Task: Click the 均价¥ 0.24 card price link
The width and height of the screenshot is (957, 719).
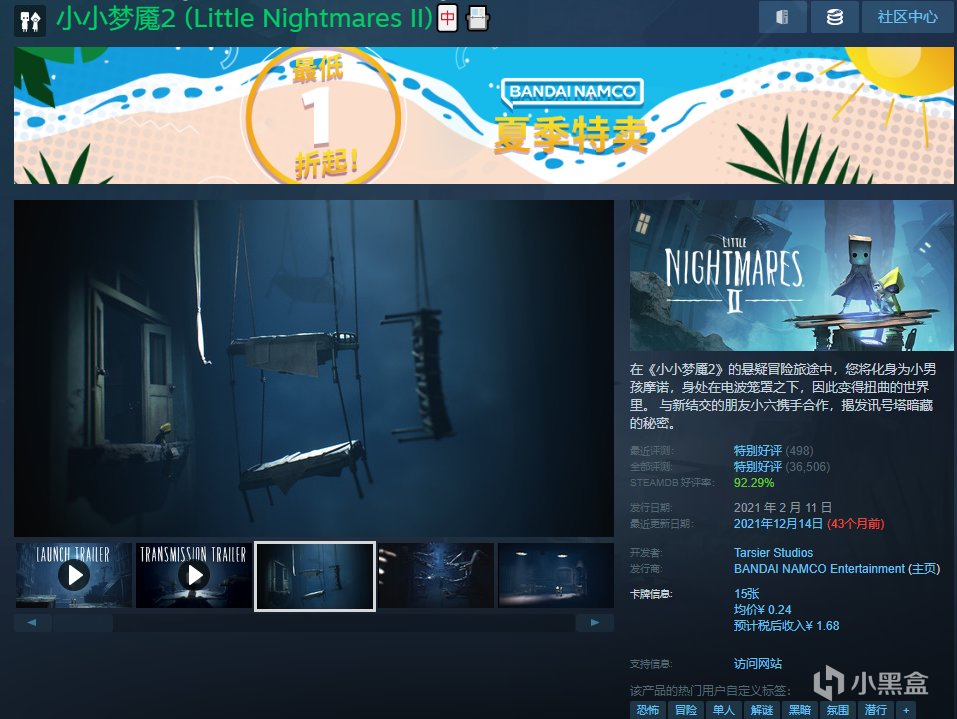Action: click(762, 609)
